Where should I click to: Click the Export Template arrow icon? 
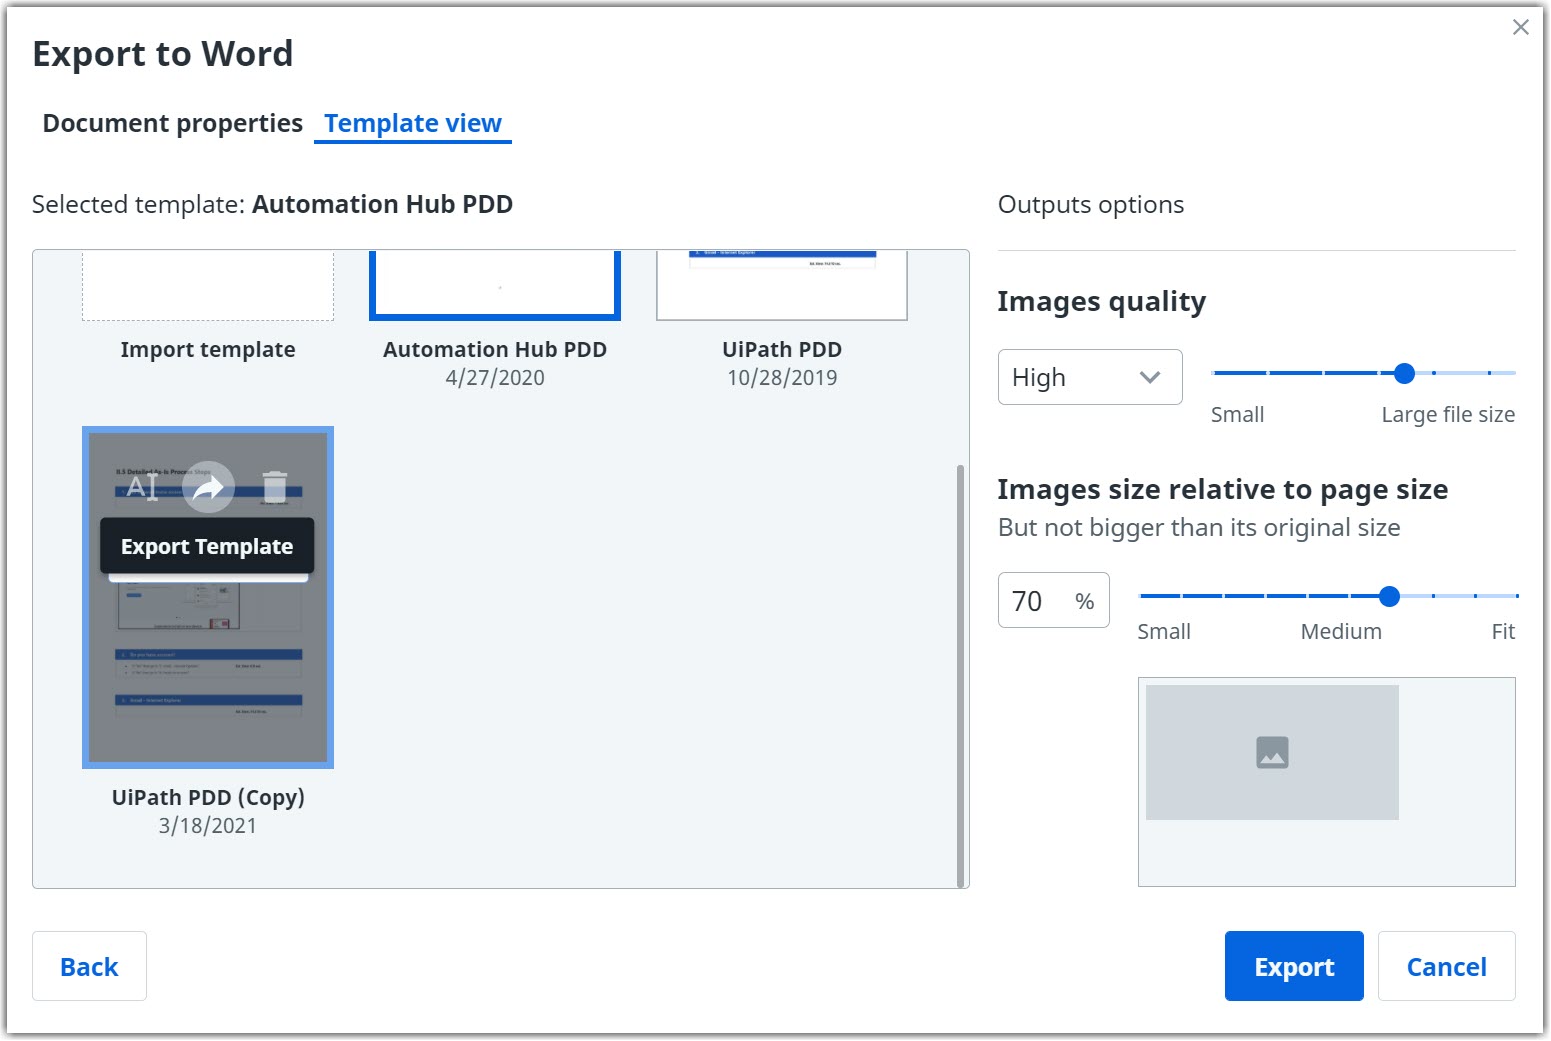point(208,487)
